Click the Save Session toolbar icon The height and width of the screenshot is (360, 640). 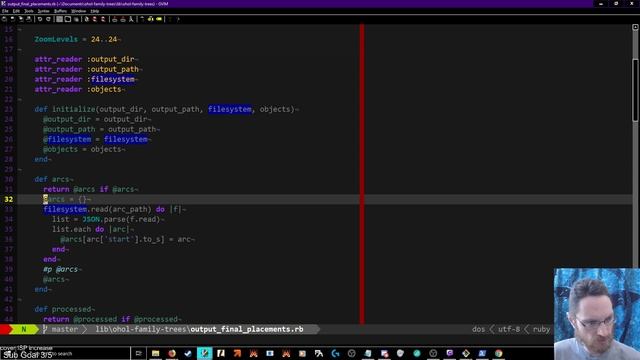point(123,19)
